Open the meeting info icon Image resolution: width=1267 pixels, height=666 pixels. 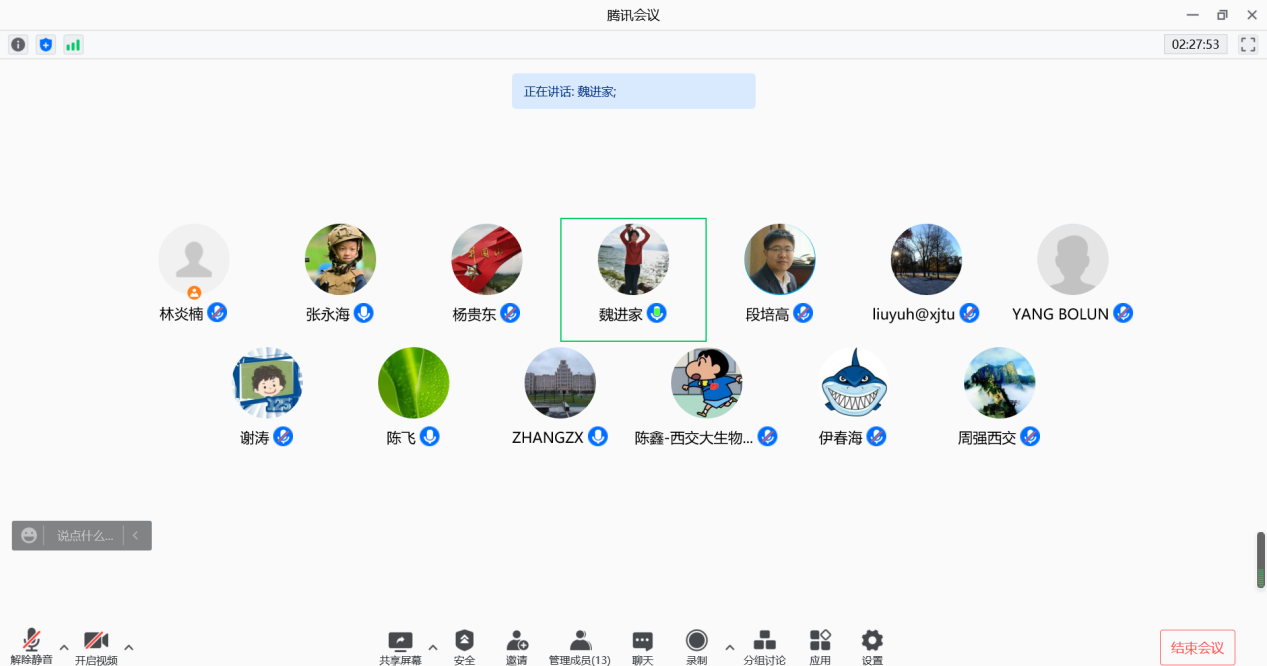[17, 44]
